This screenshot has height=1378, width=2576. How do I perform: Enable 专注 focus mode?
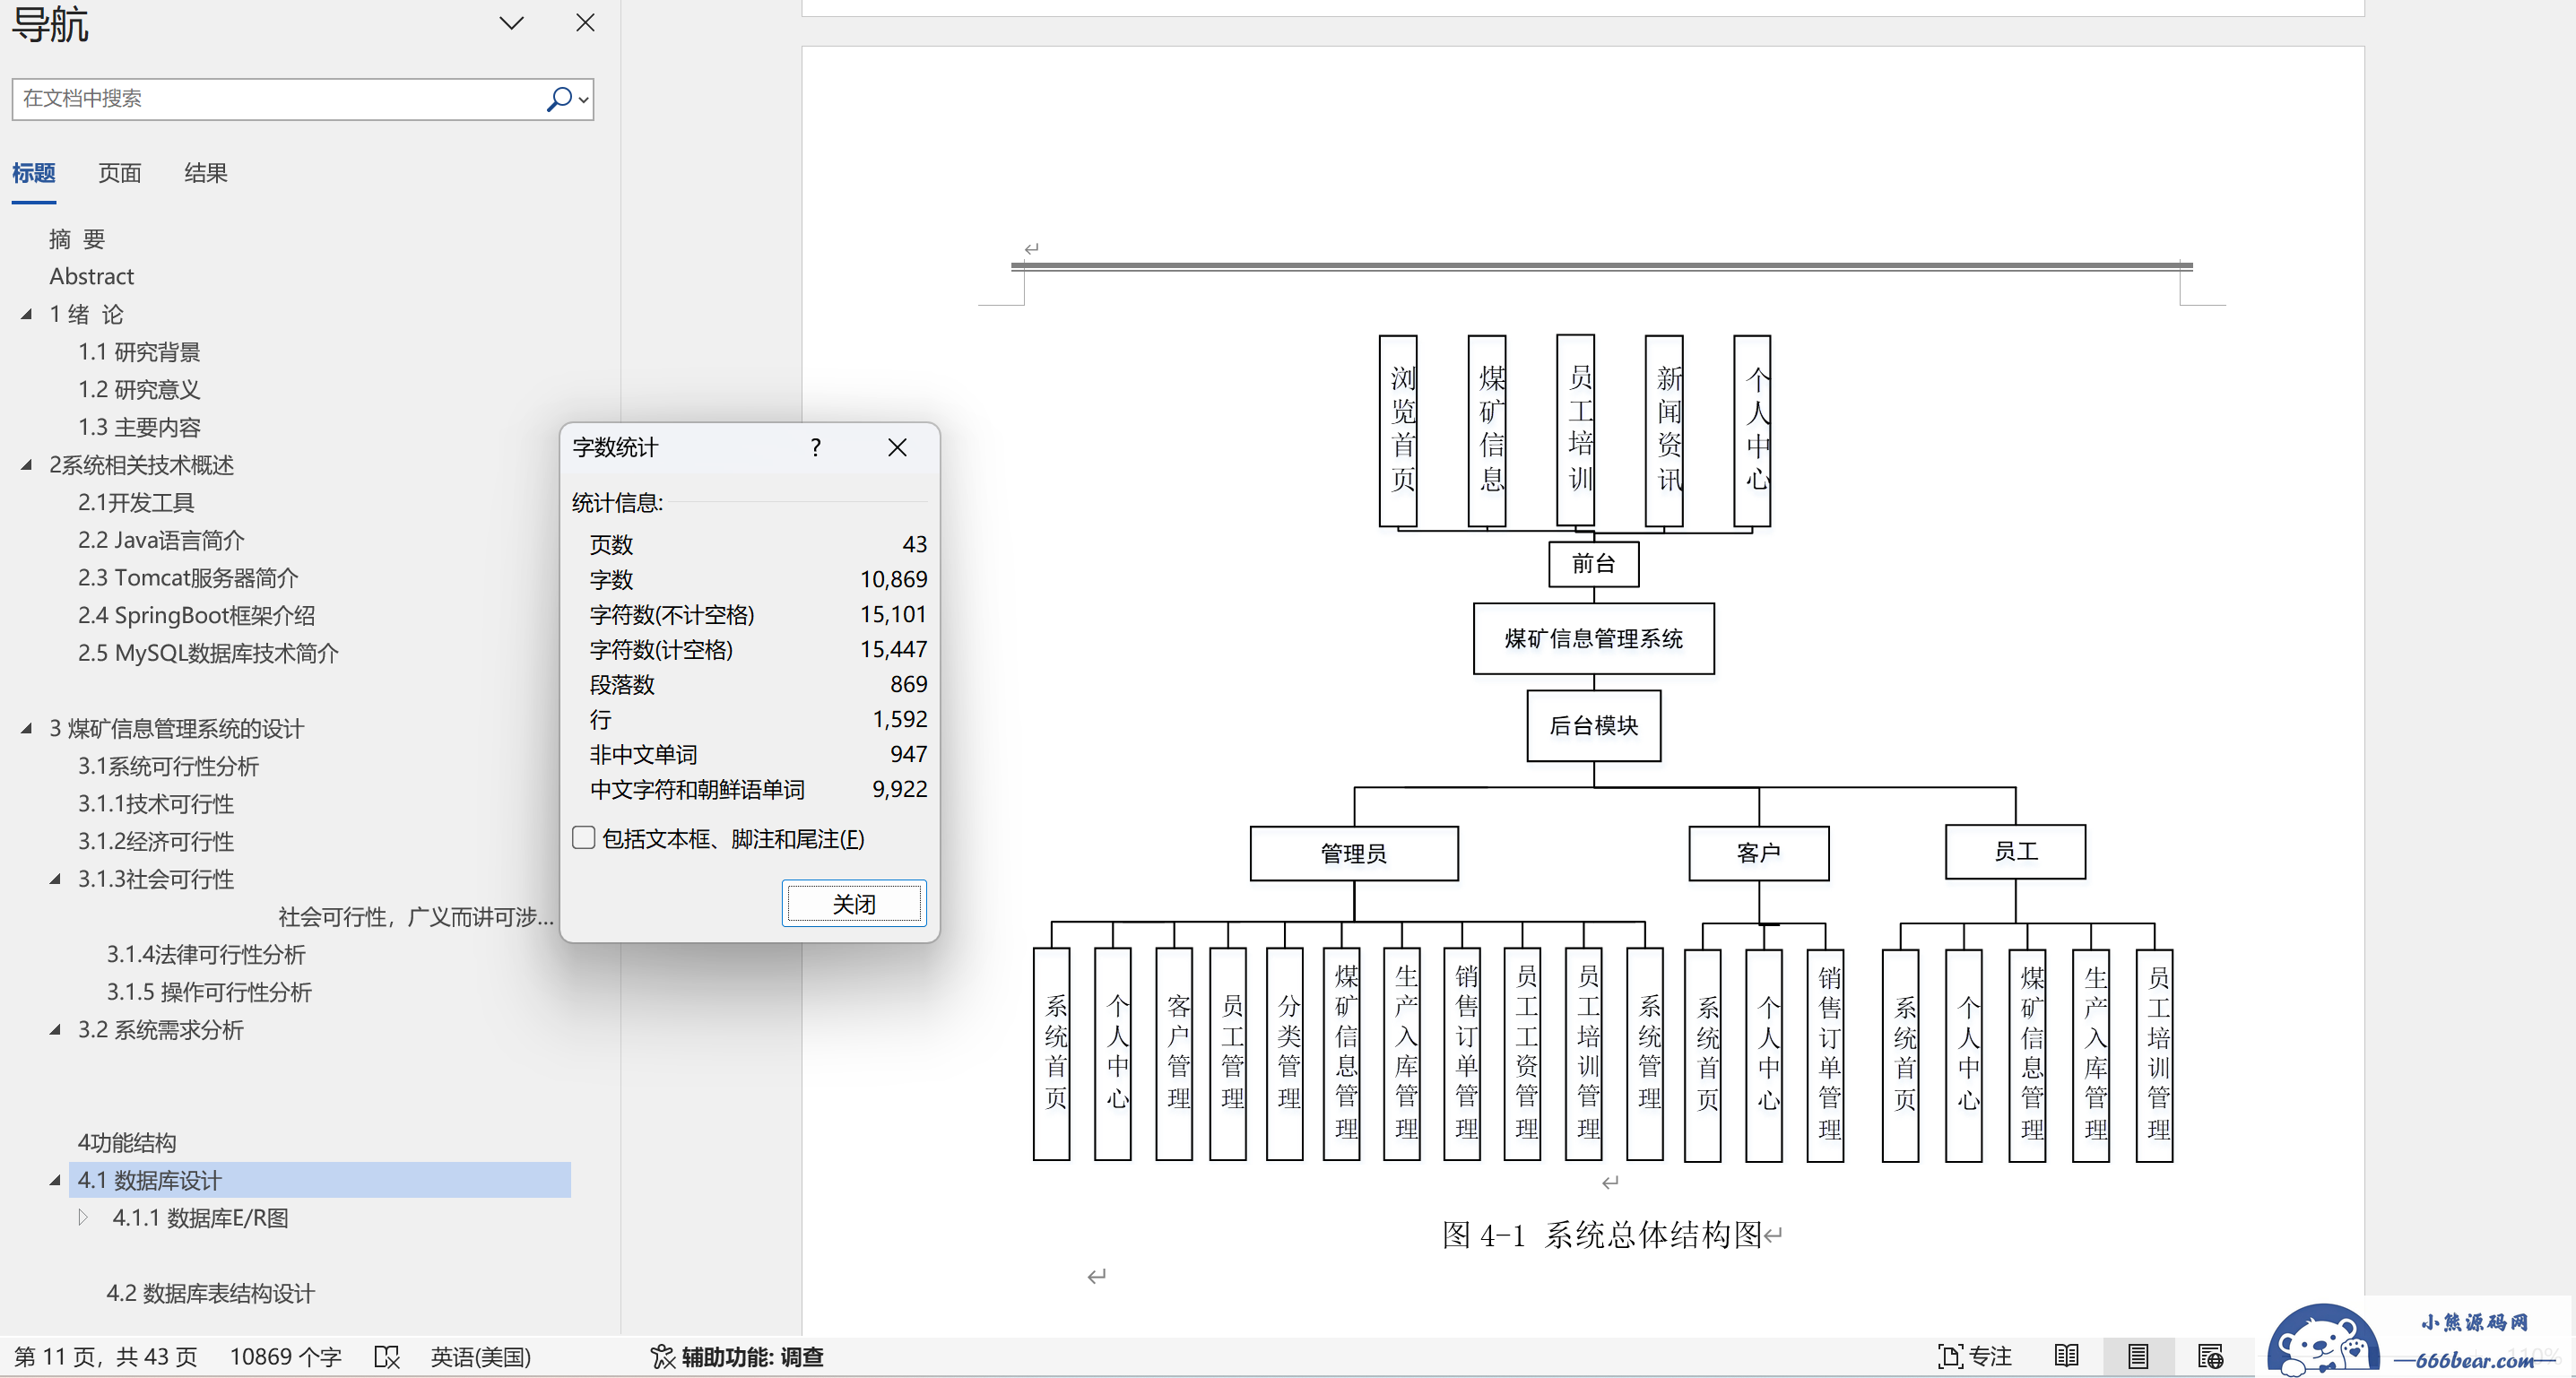[x=1974, y=1357]
